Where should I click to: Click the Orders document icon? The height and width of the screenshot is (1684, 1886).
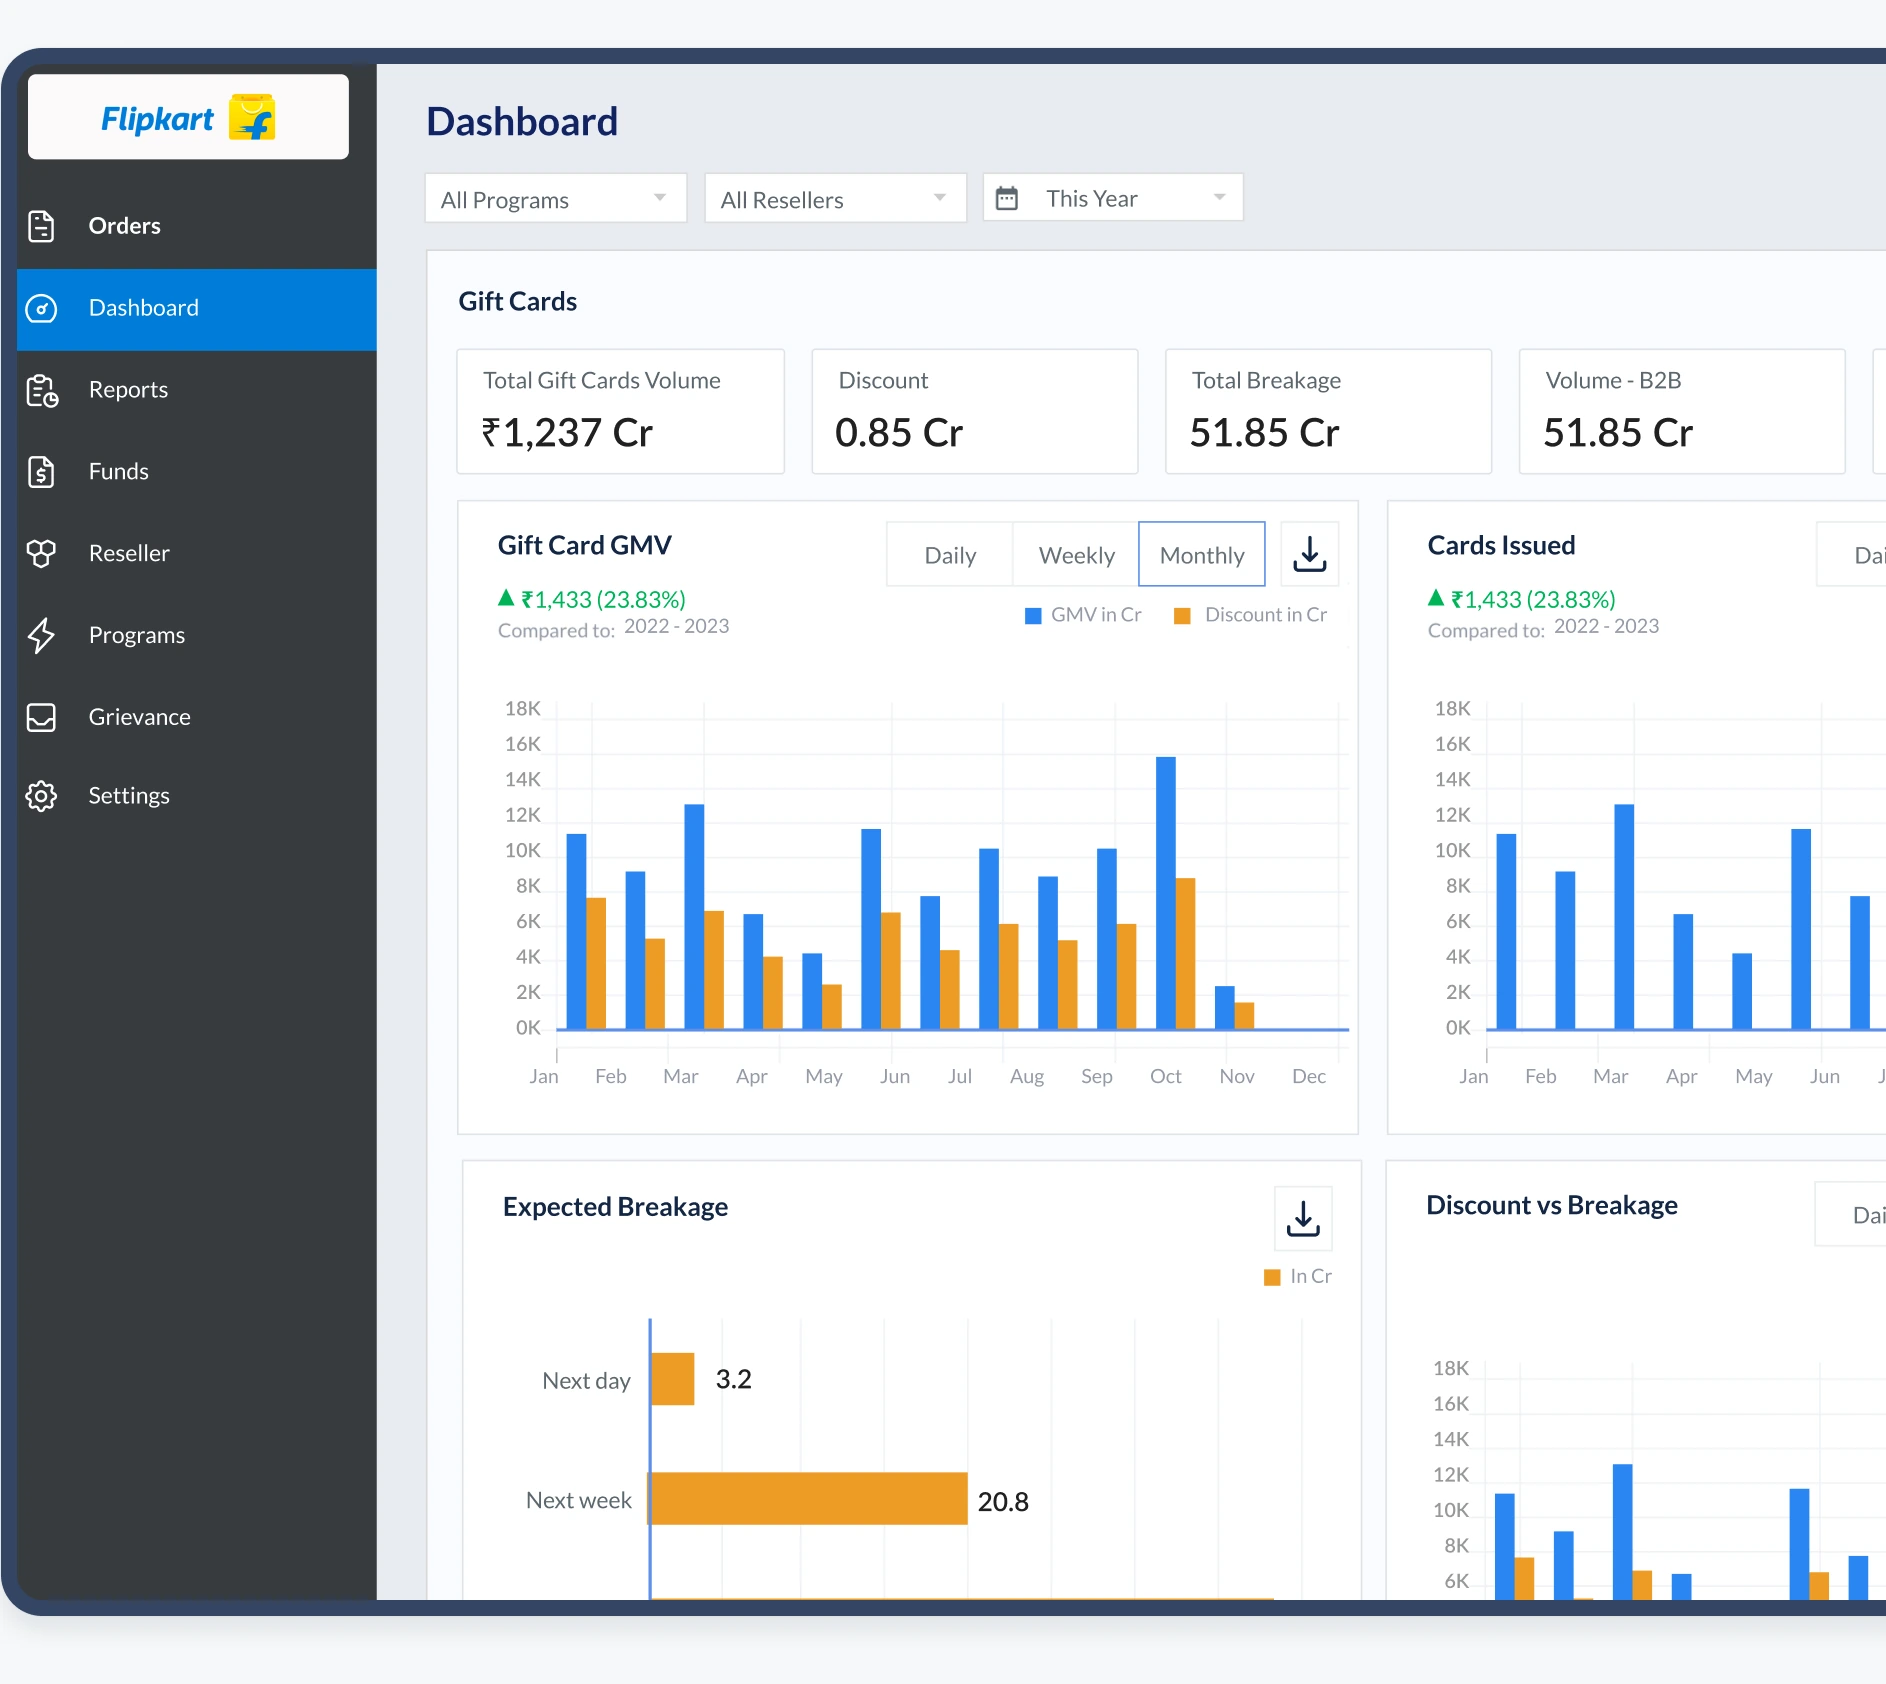41,226
